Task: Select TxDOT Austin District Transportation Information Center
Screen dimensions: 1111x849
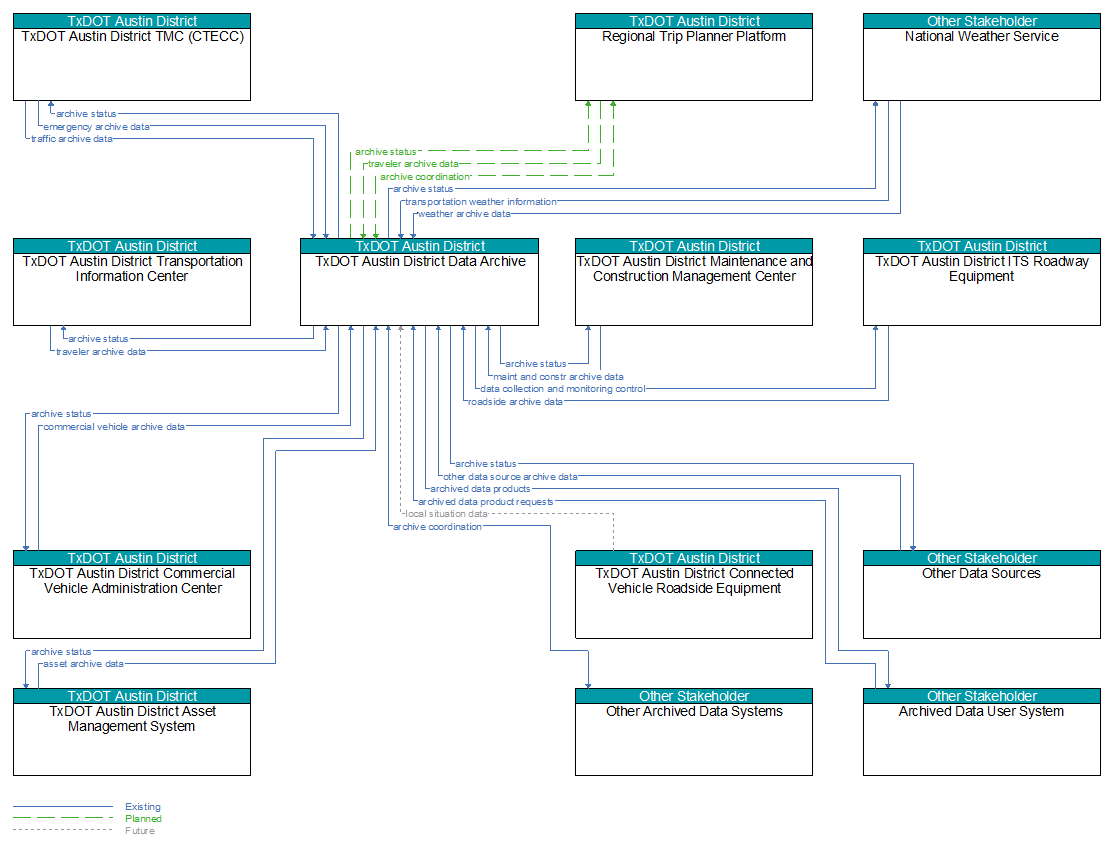Action: [132, 282]
